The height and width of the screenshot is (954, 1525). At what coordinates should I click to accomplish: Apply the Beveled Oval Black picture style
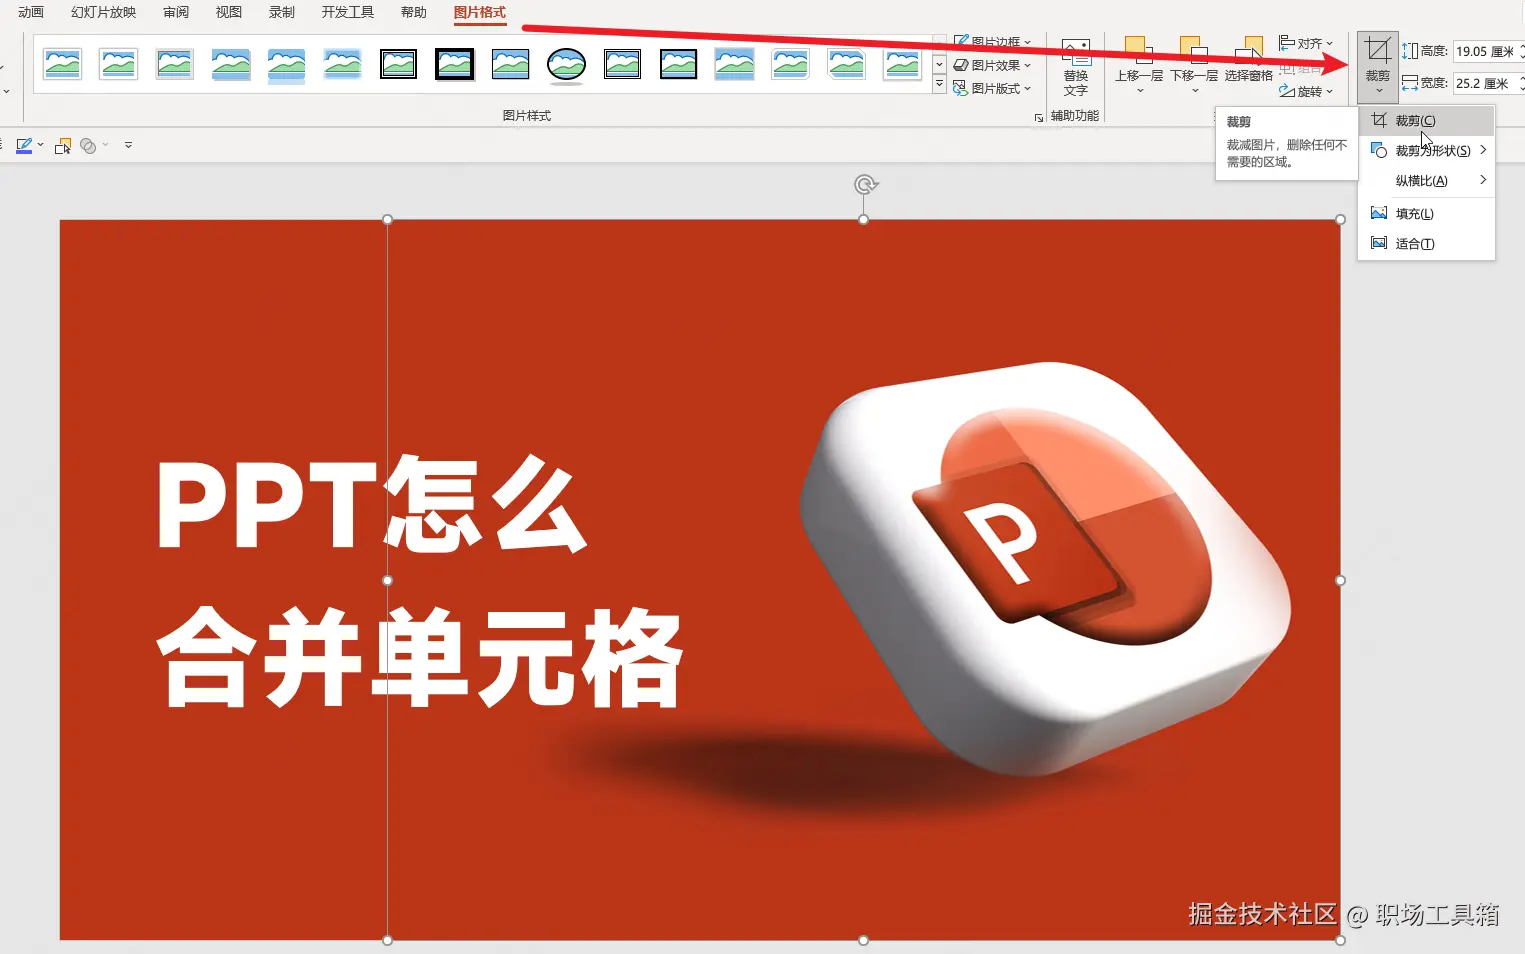[x=566, y=65]
